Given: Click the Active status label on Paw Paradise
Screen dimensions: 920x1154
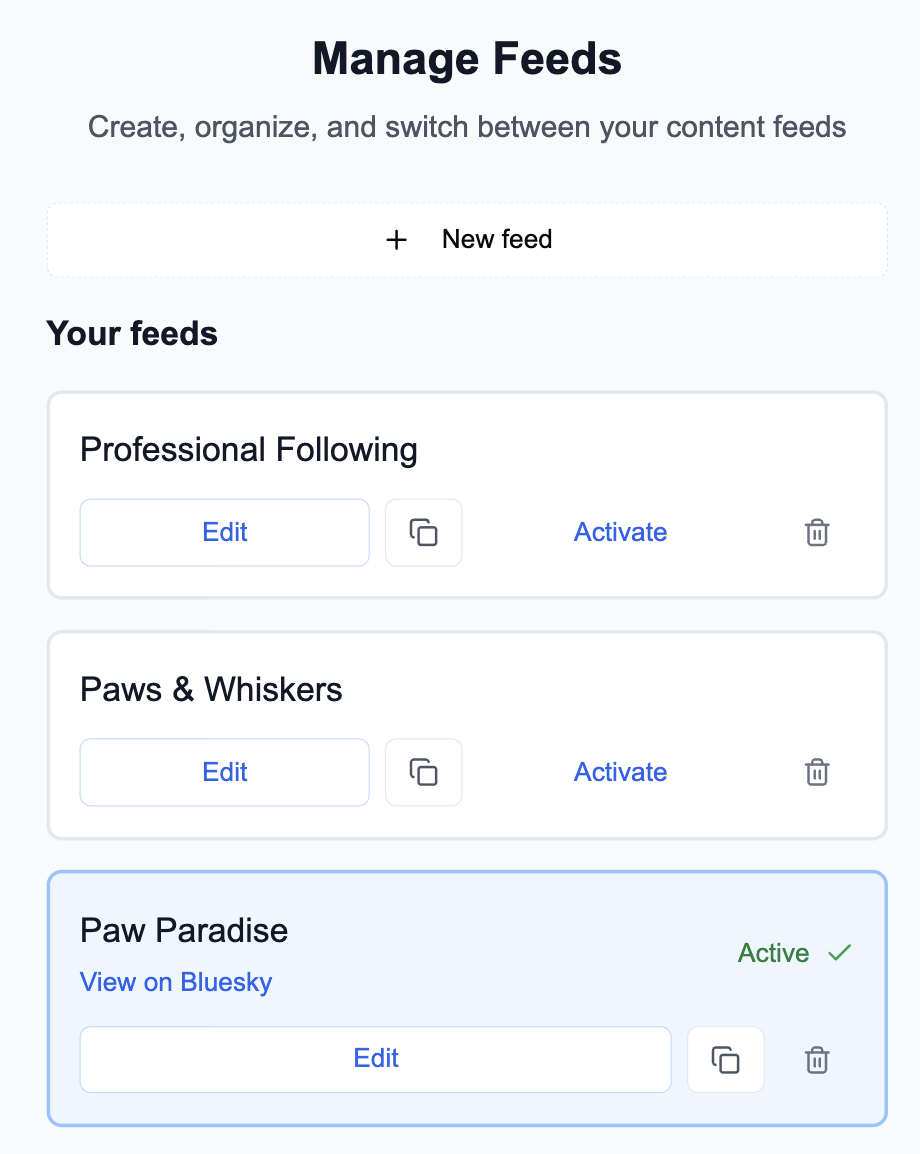Looking at the screenshot, I should [x=773, y=953].
